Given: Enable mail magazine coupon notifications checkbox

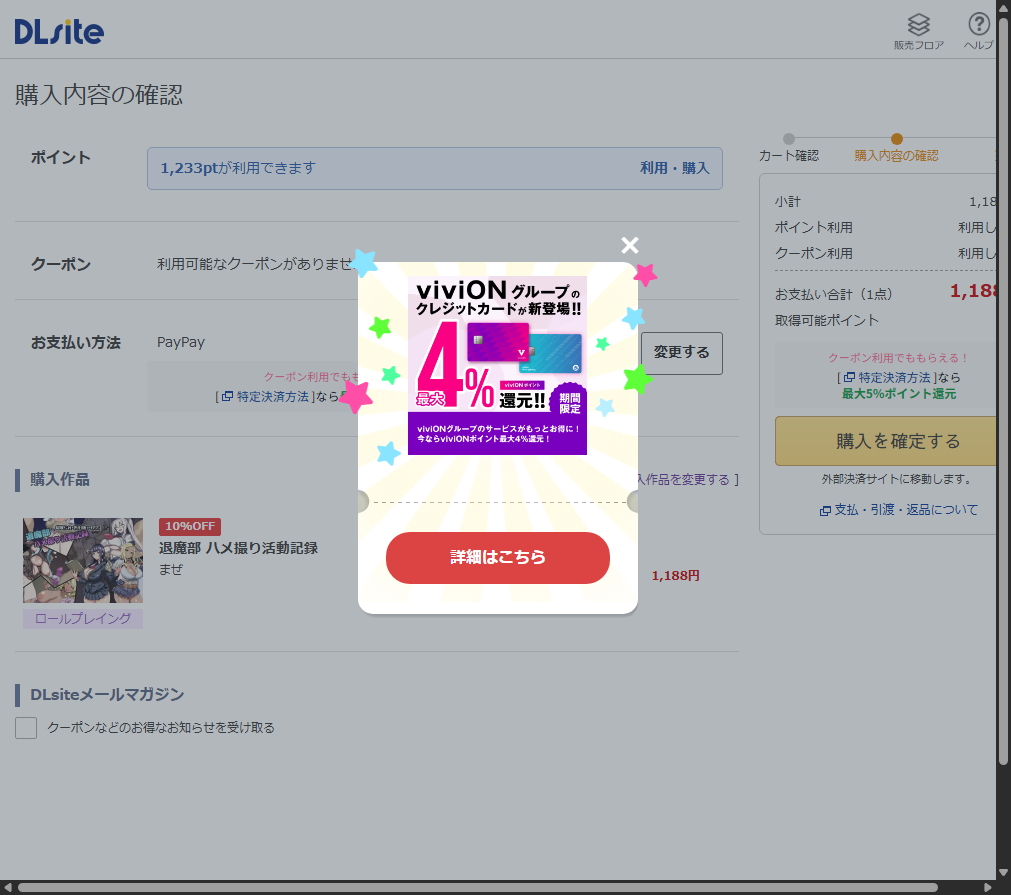Looking at the screenshot, I should [26, 728].
